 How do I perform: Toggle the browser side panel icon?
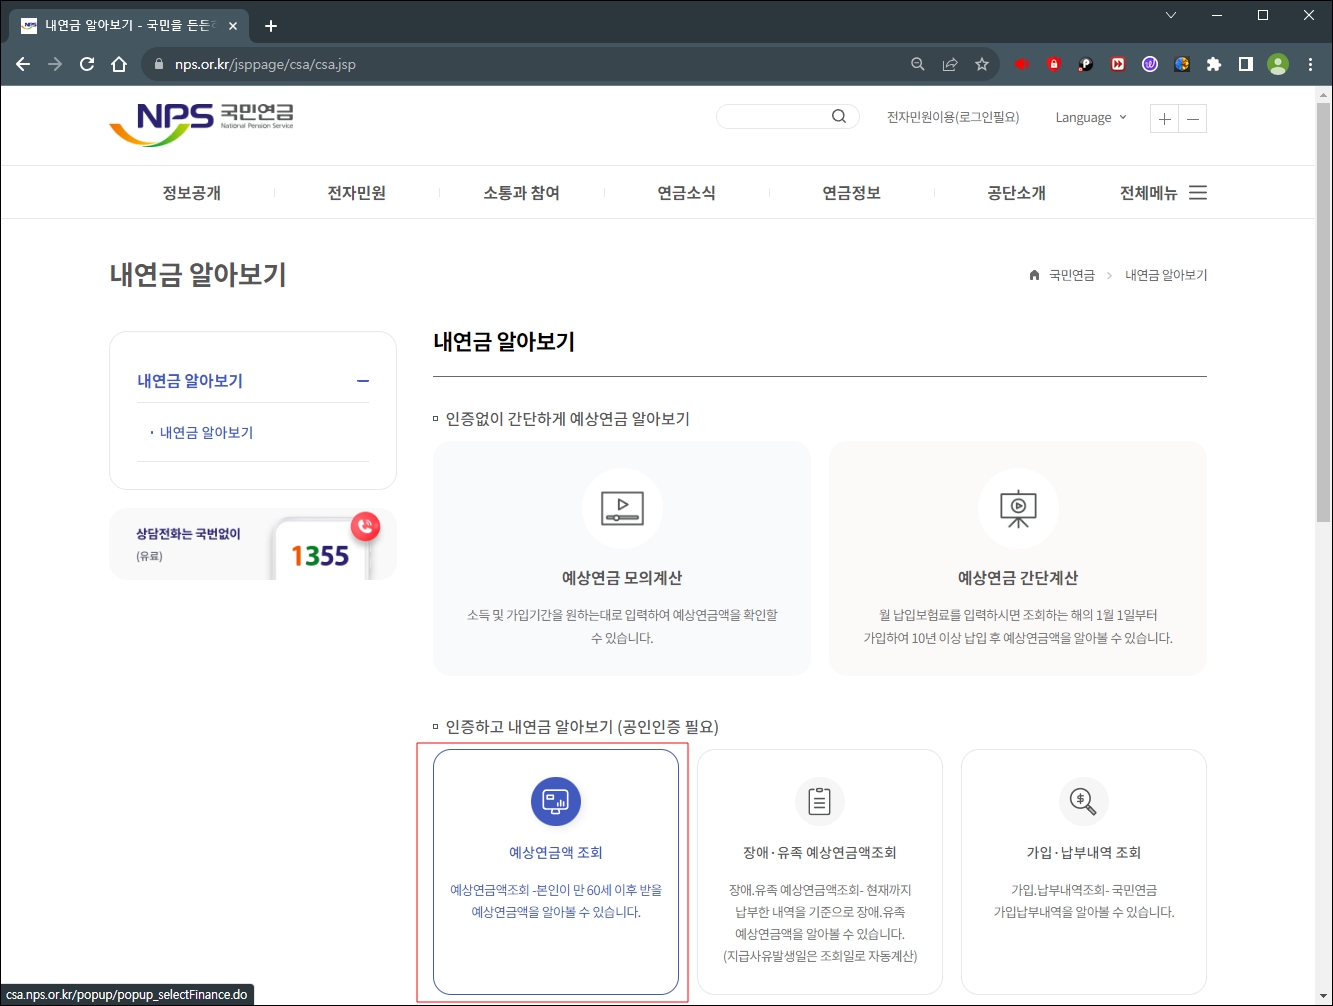(1246, 64)
